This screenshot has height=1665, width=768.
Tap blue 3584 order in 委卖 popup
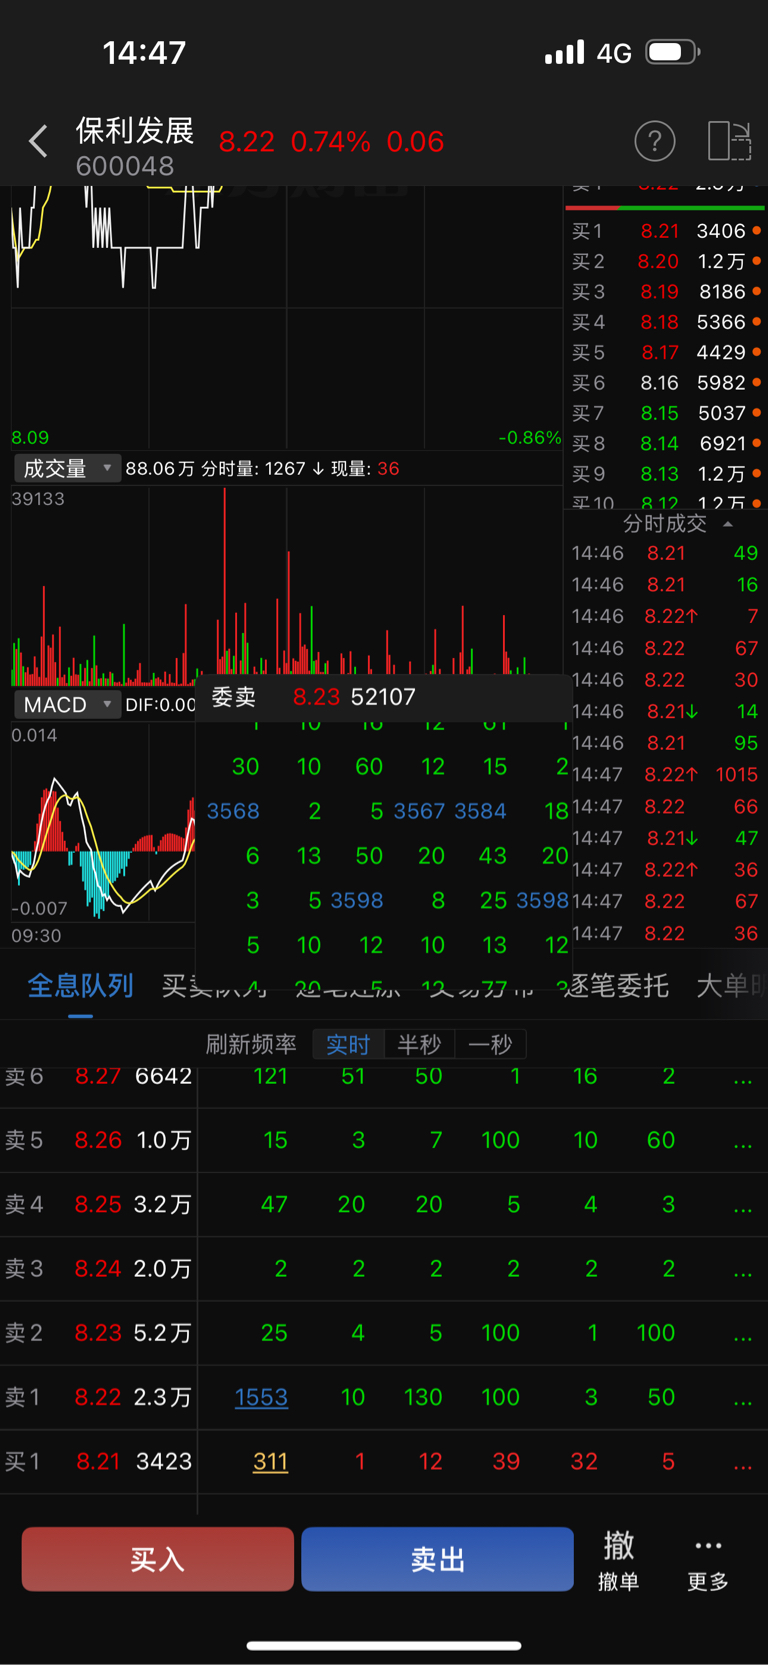pos(480,811)
